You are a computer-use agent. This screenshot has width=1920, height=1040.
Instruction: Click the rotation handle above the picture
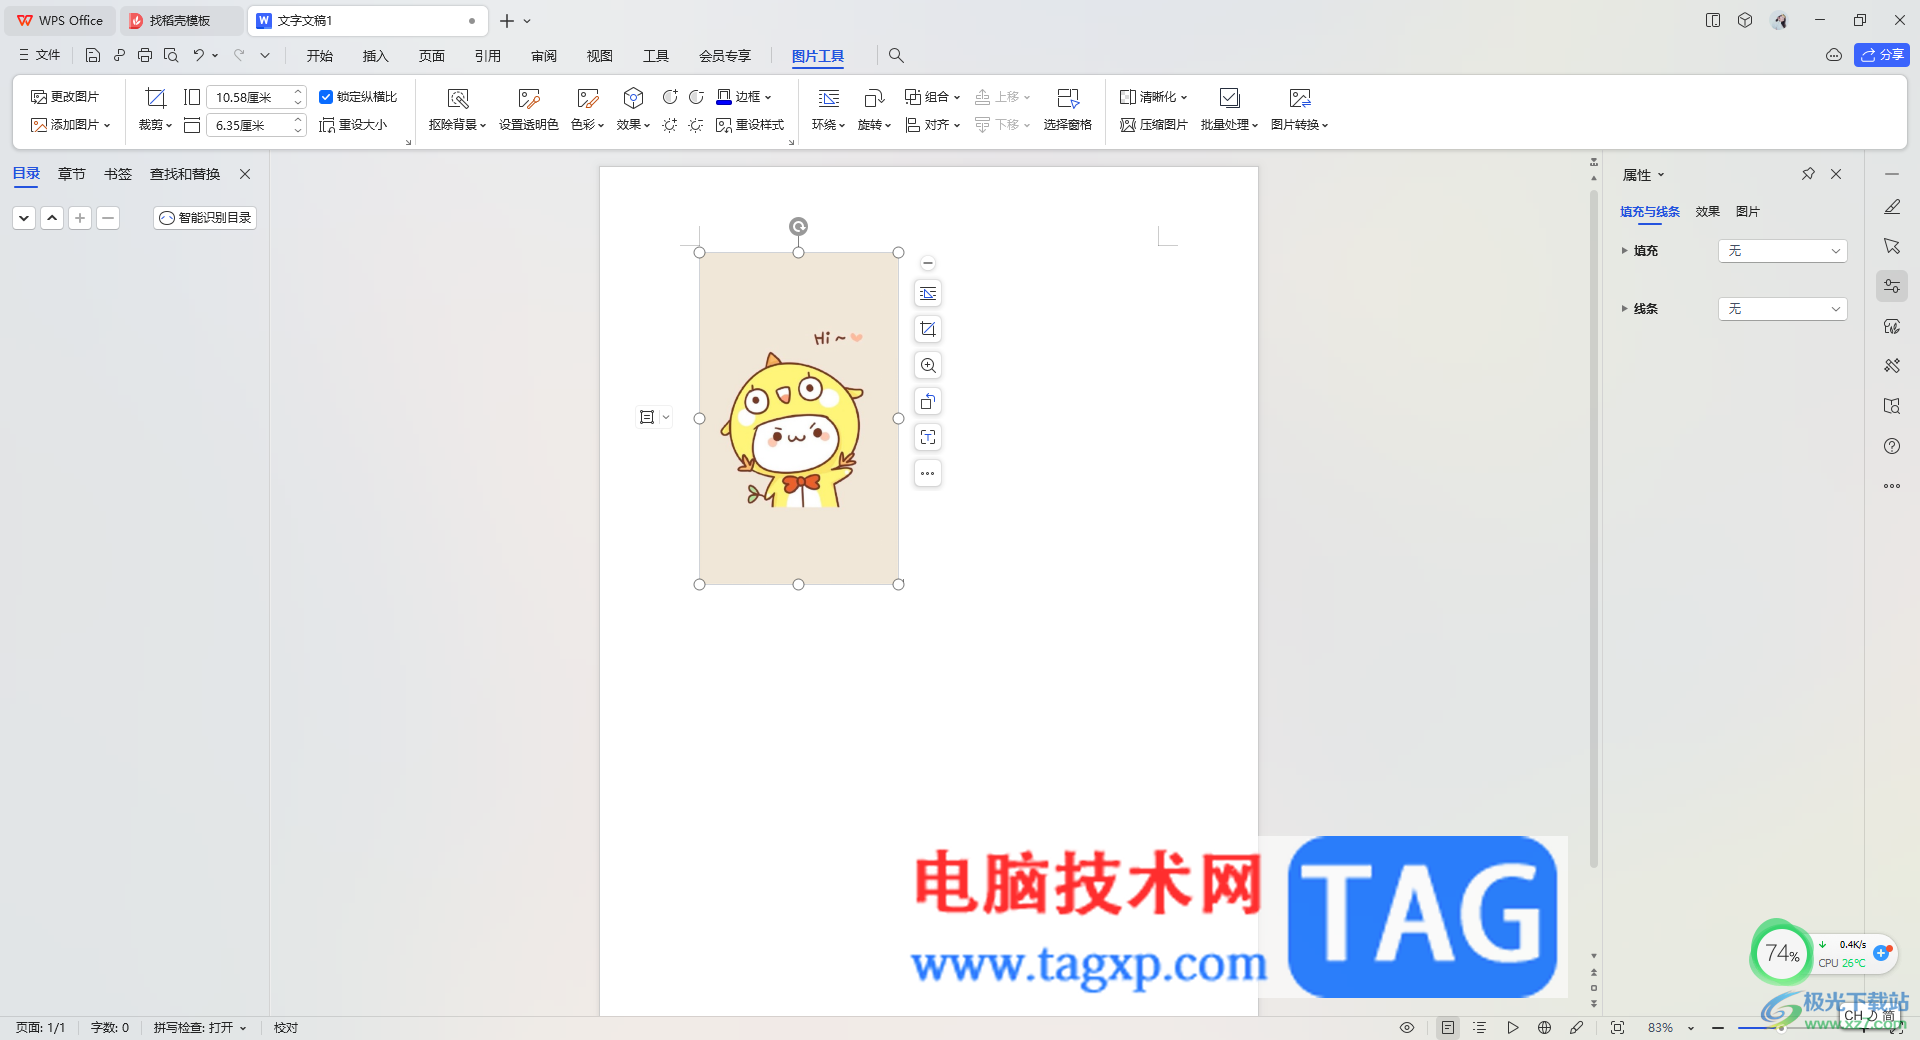pos(798,226)
